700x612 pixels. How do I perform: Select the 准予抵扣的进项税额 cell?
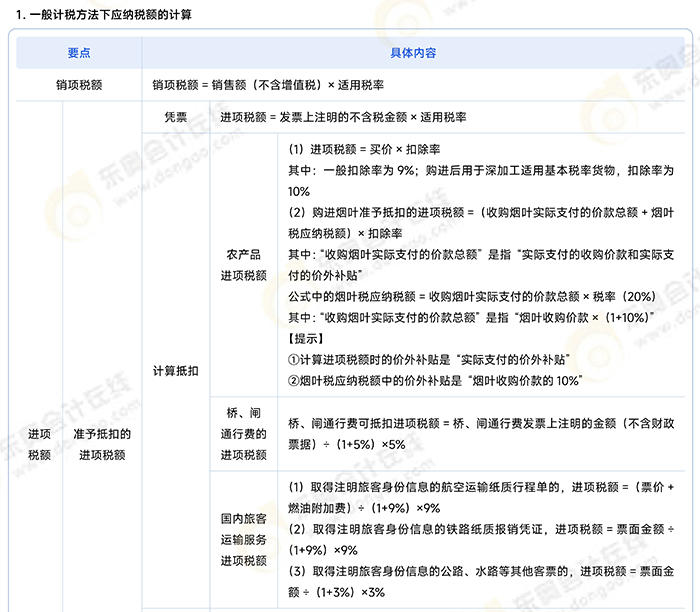pos(101,444)
